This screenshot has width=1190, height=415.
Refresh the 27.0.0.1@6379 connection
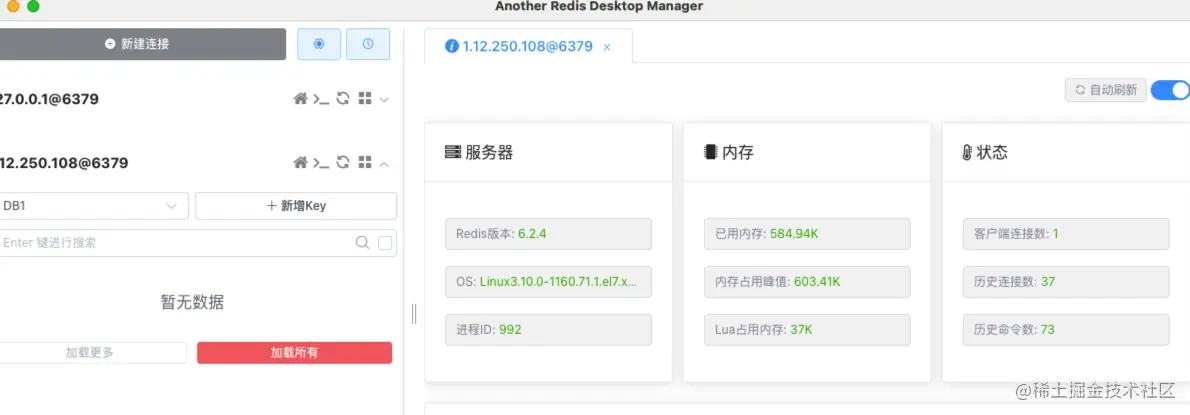(343, 99)
